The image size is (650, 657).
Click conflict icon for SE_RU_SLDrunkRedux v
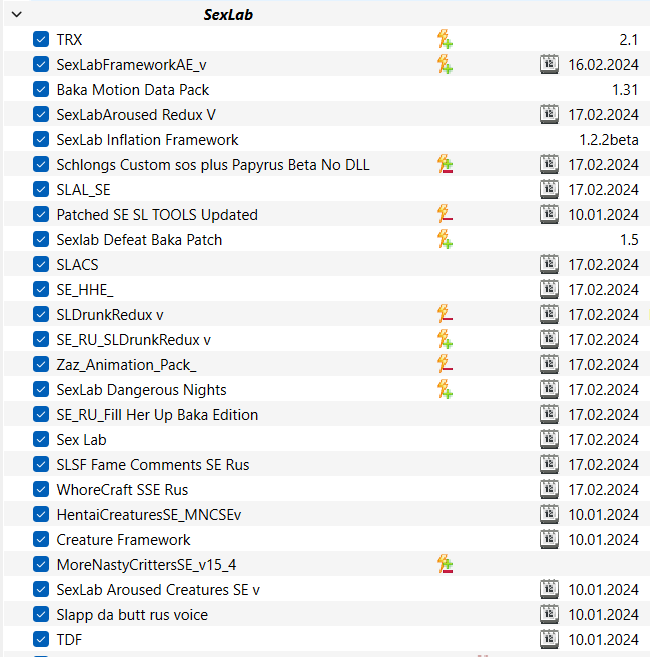pyautogui.click(x=445, y=339)
